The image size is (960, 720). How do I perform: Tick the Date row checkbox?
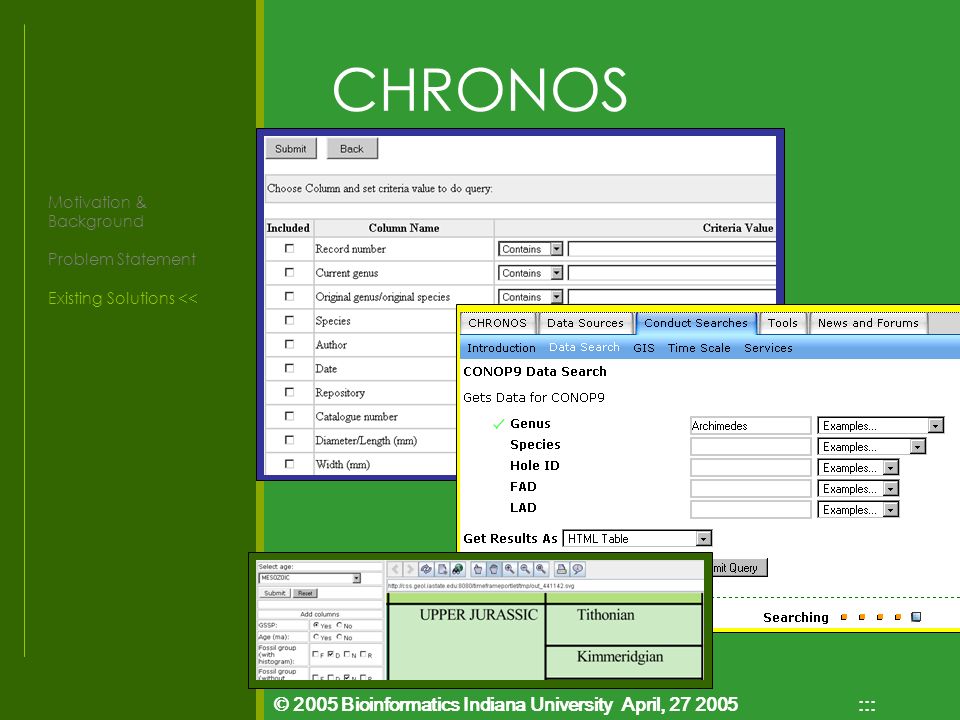click(x=290, y=368)
